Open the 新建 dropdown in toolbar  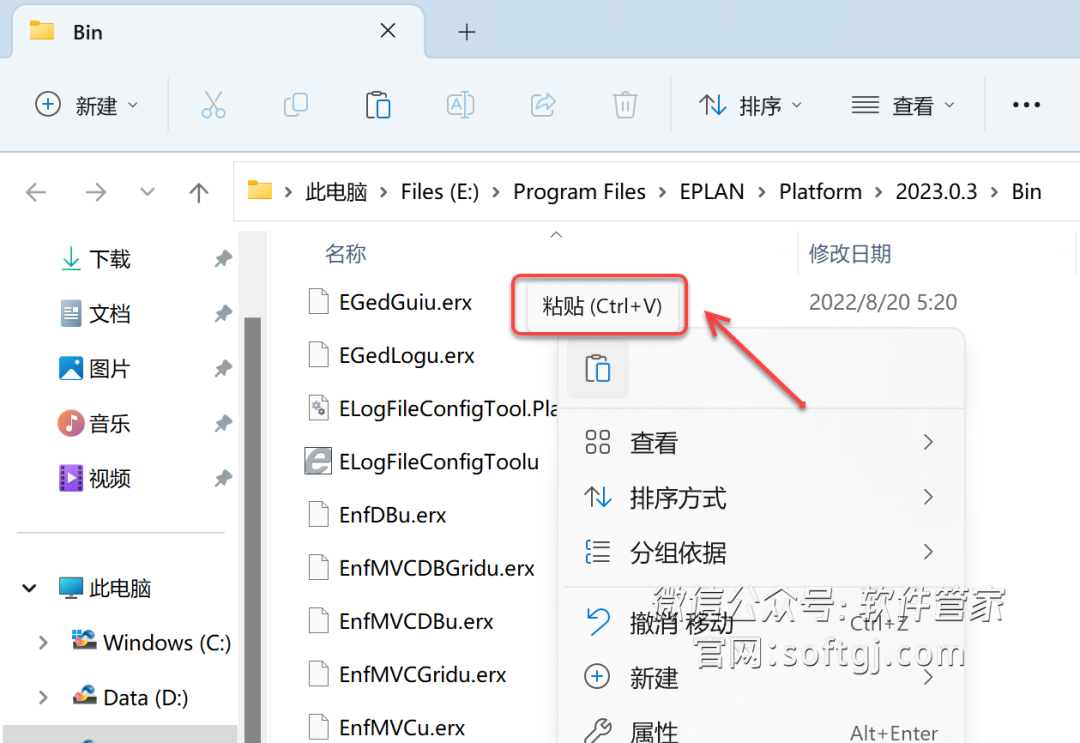87,105
